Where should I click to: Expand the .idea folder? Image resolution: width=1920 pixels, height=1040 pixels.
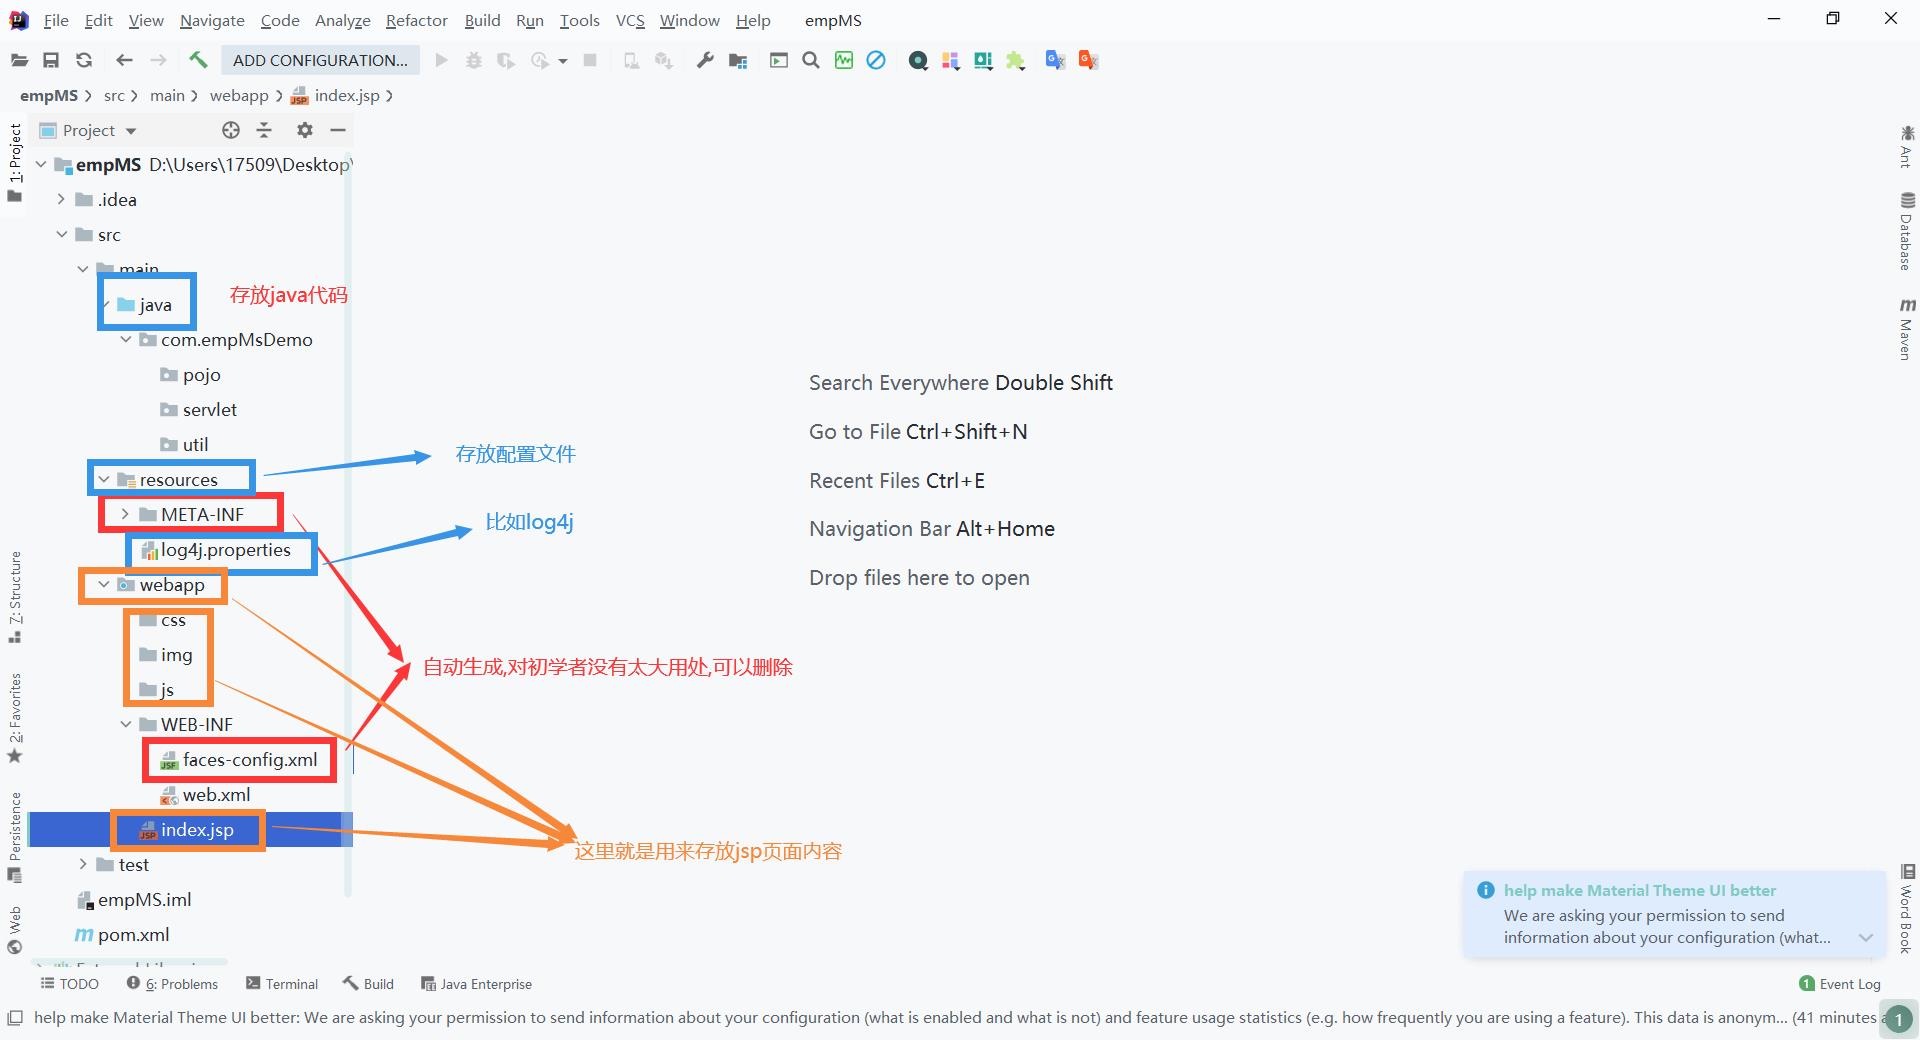click(x=62, y=199)
